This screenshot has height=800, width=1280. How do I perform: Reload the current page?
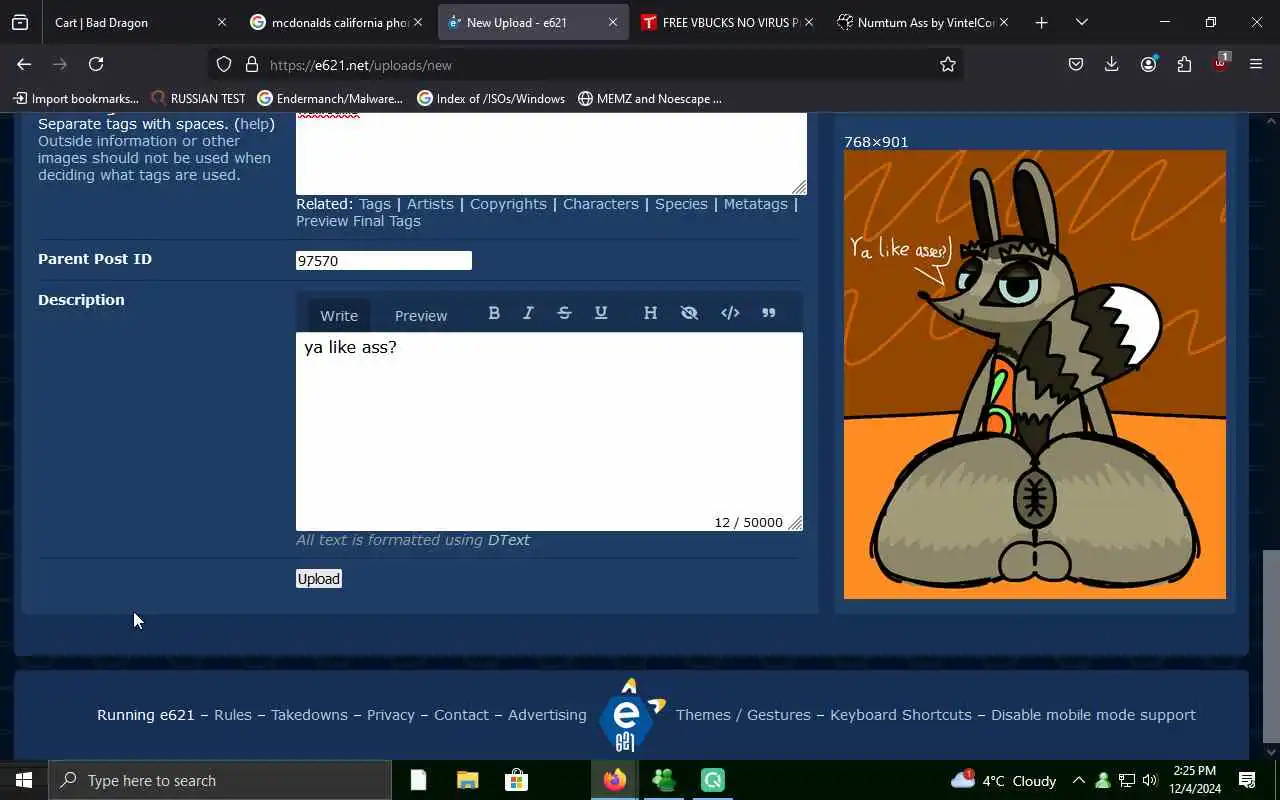[x=96, y=64]
